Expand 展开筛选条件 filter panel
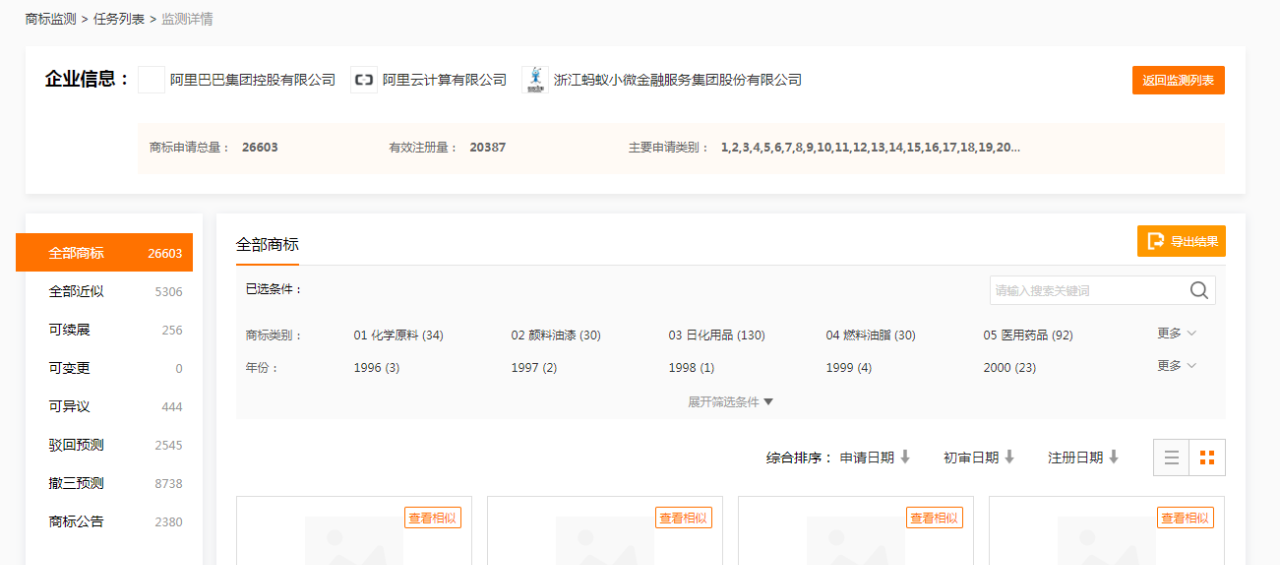Screen dimensions: 1280x565 coord(731,402)
